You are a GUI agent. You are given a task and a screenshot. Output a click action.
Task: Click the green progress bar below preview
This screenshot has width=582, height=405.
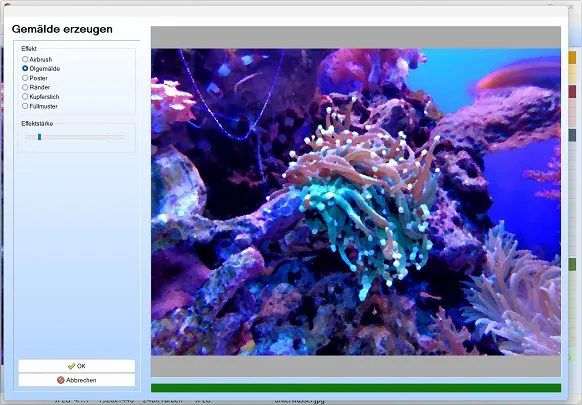pos(356,388)
